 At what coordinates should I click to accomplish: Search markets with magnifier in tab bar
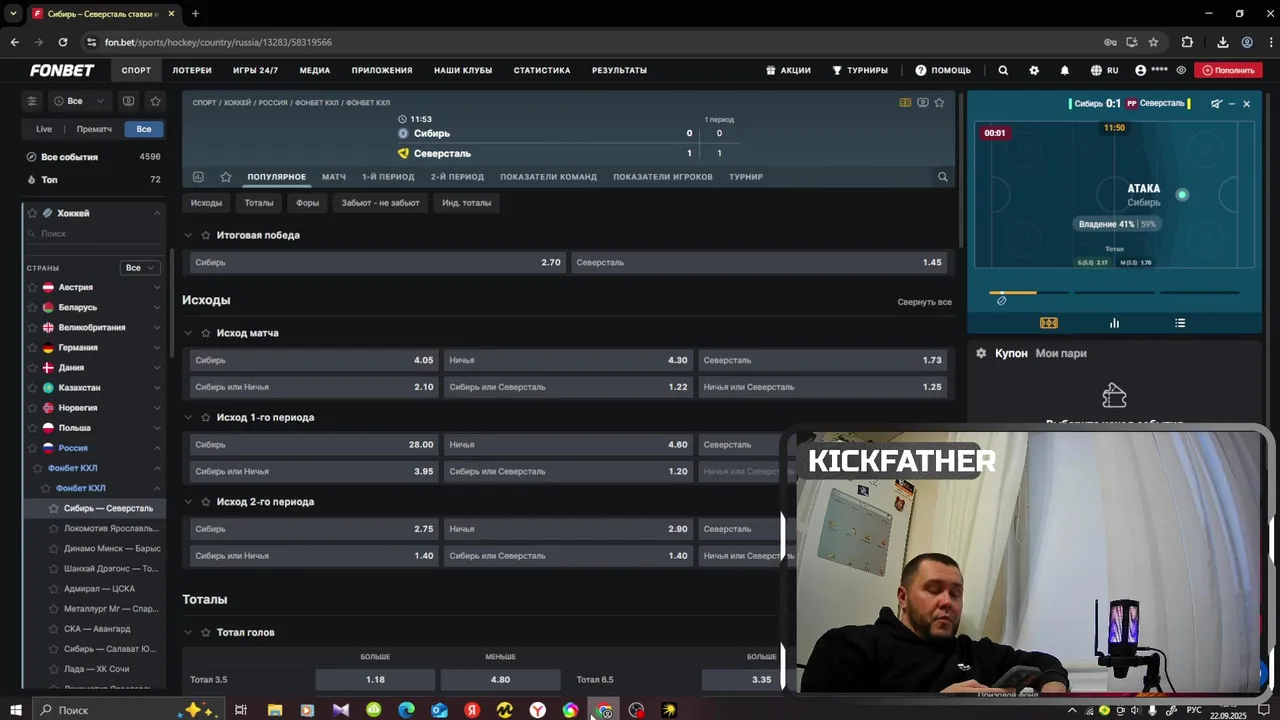click(x=942, y=177)
